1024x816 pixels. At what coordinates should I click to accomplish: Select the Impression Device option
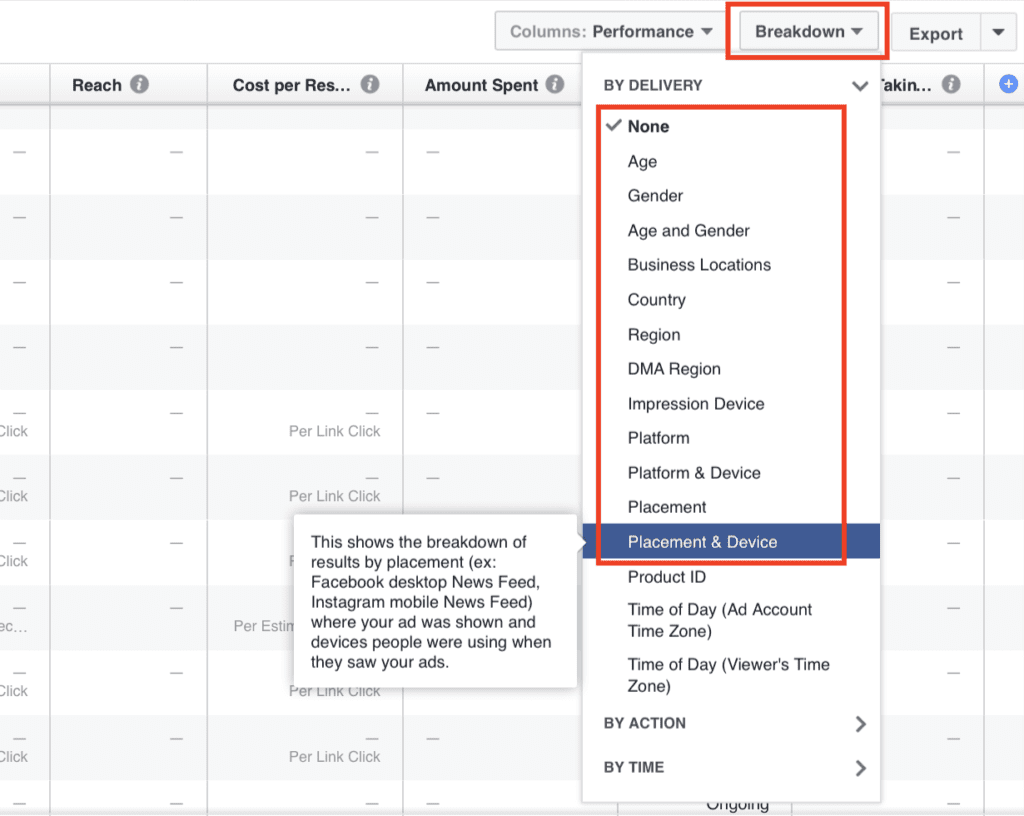(731, 403)
